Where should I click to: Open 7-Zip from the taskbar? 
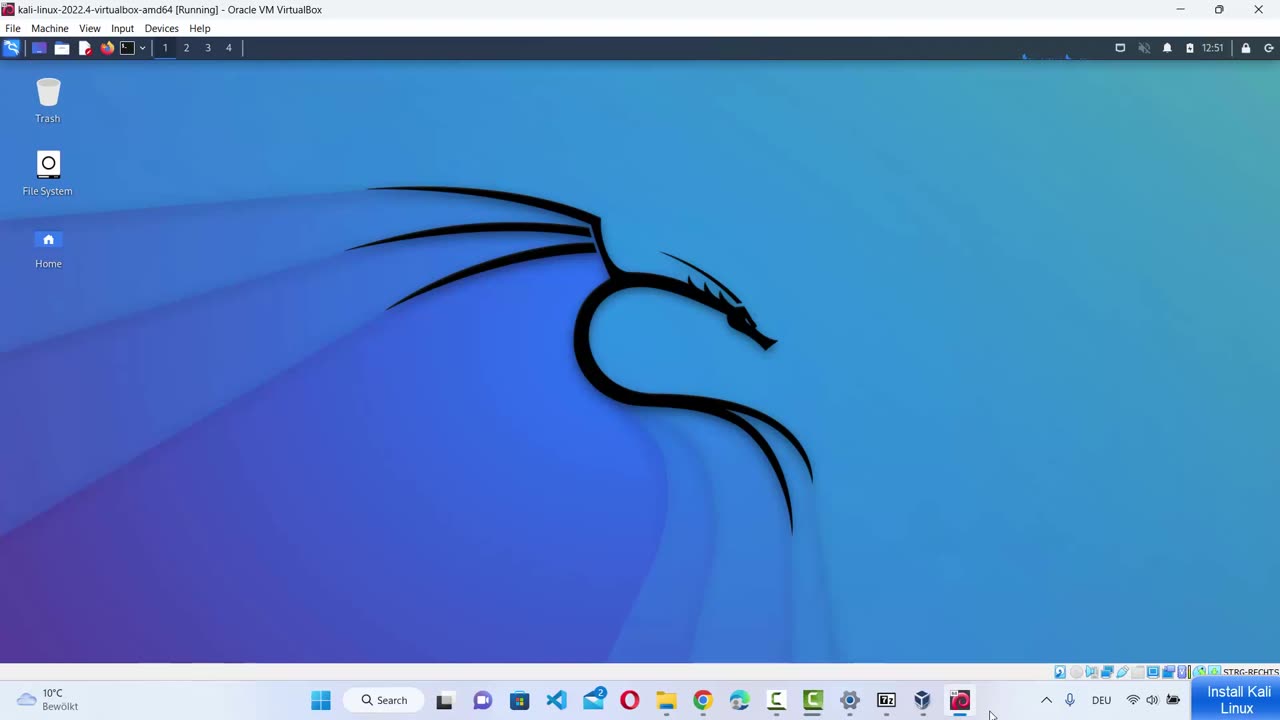(x=886, y=700)
